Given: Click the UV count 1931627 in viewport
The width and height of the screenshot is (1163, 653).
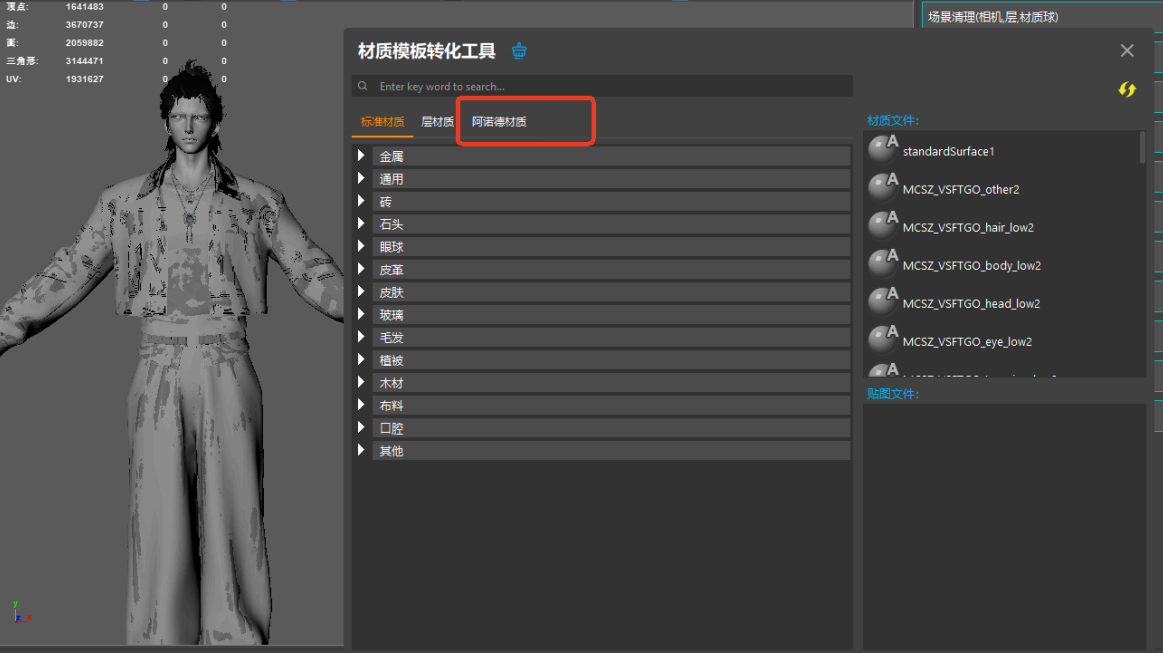Looking at the screenshot, I should click(85, 79).
